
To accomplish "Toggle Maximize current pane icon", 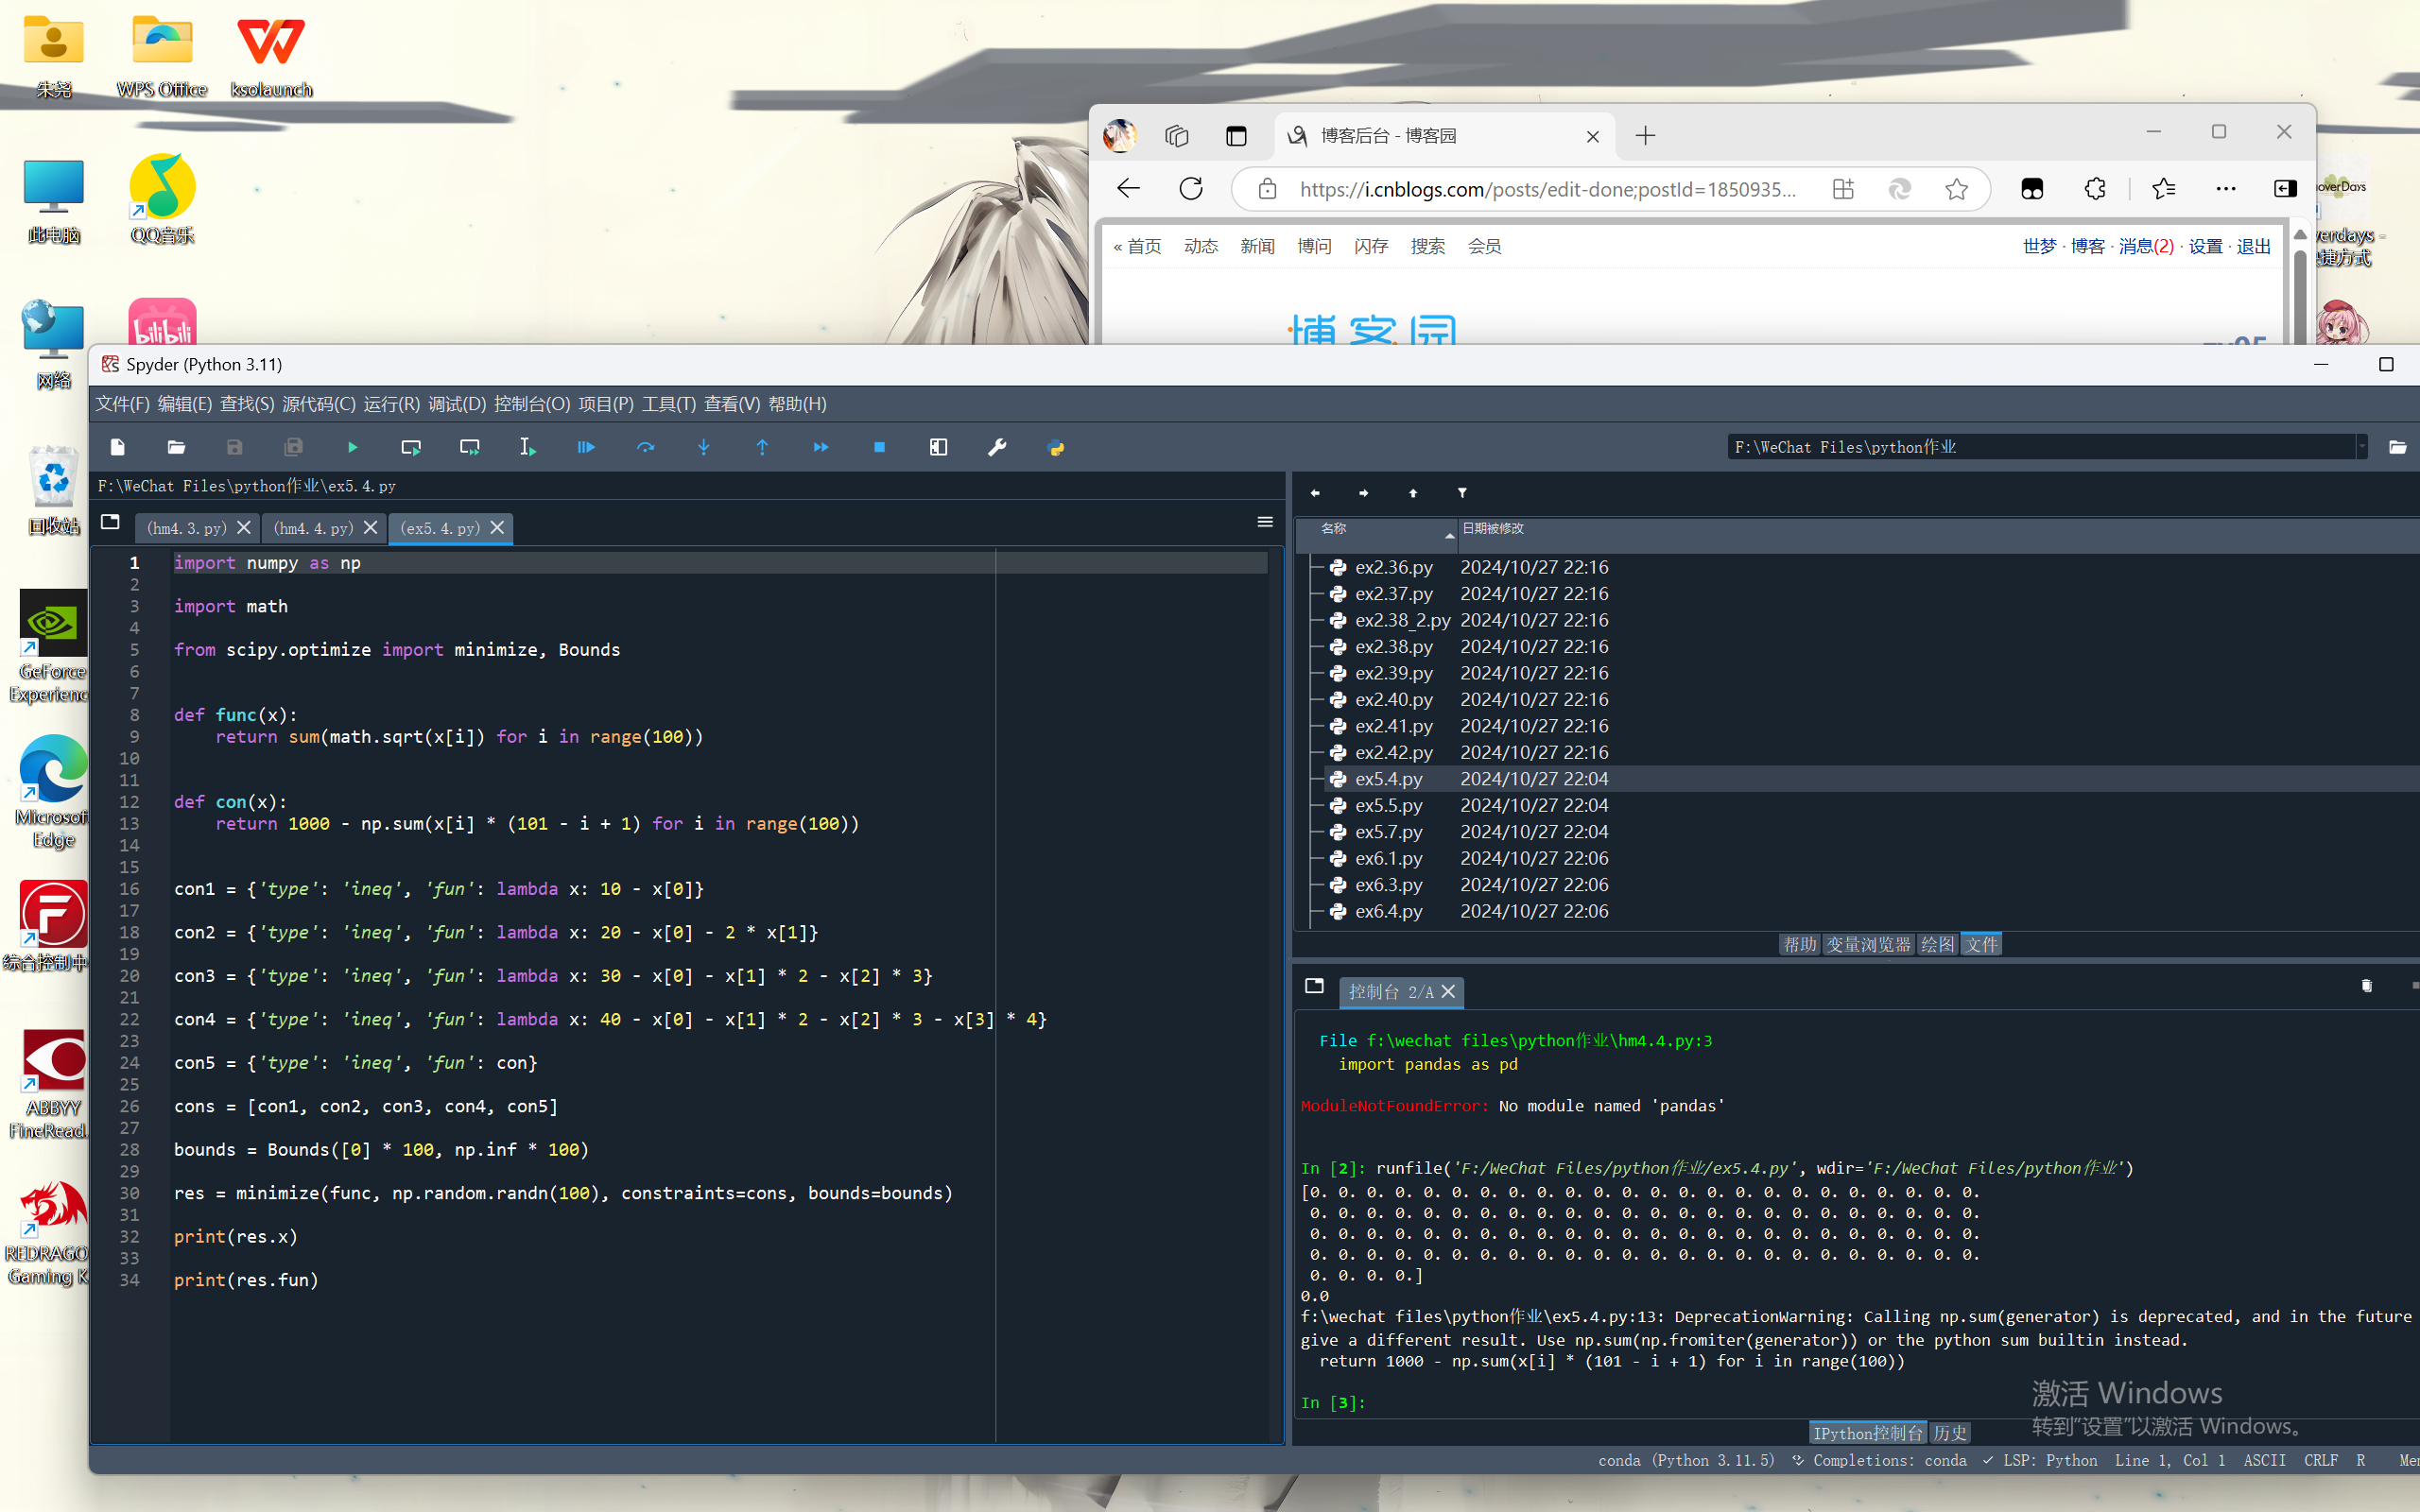I will (938, 447).
